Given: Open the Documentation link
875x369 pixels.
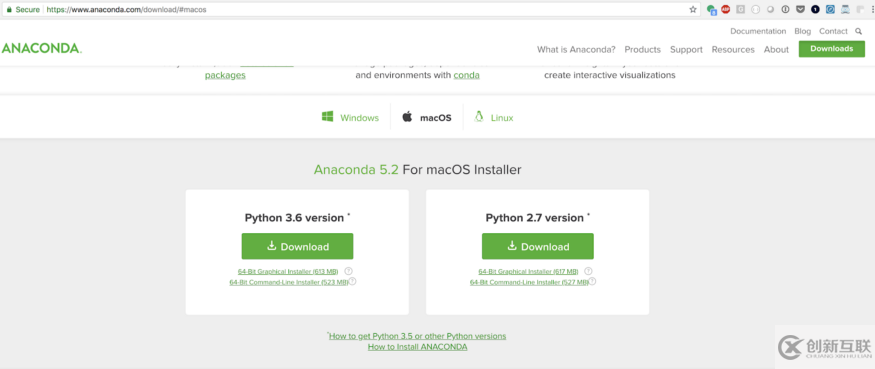Looking at the screenshot, I should coord(758,31).
